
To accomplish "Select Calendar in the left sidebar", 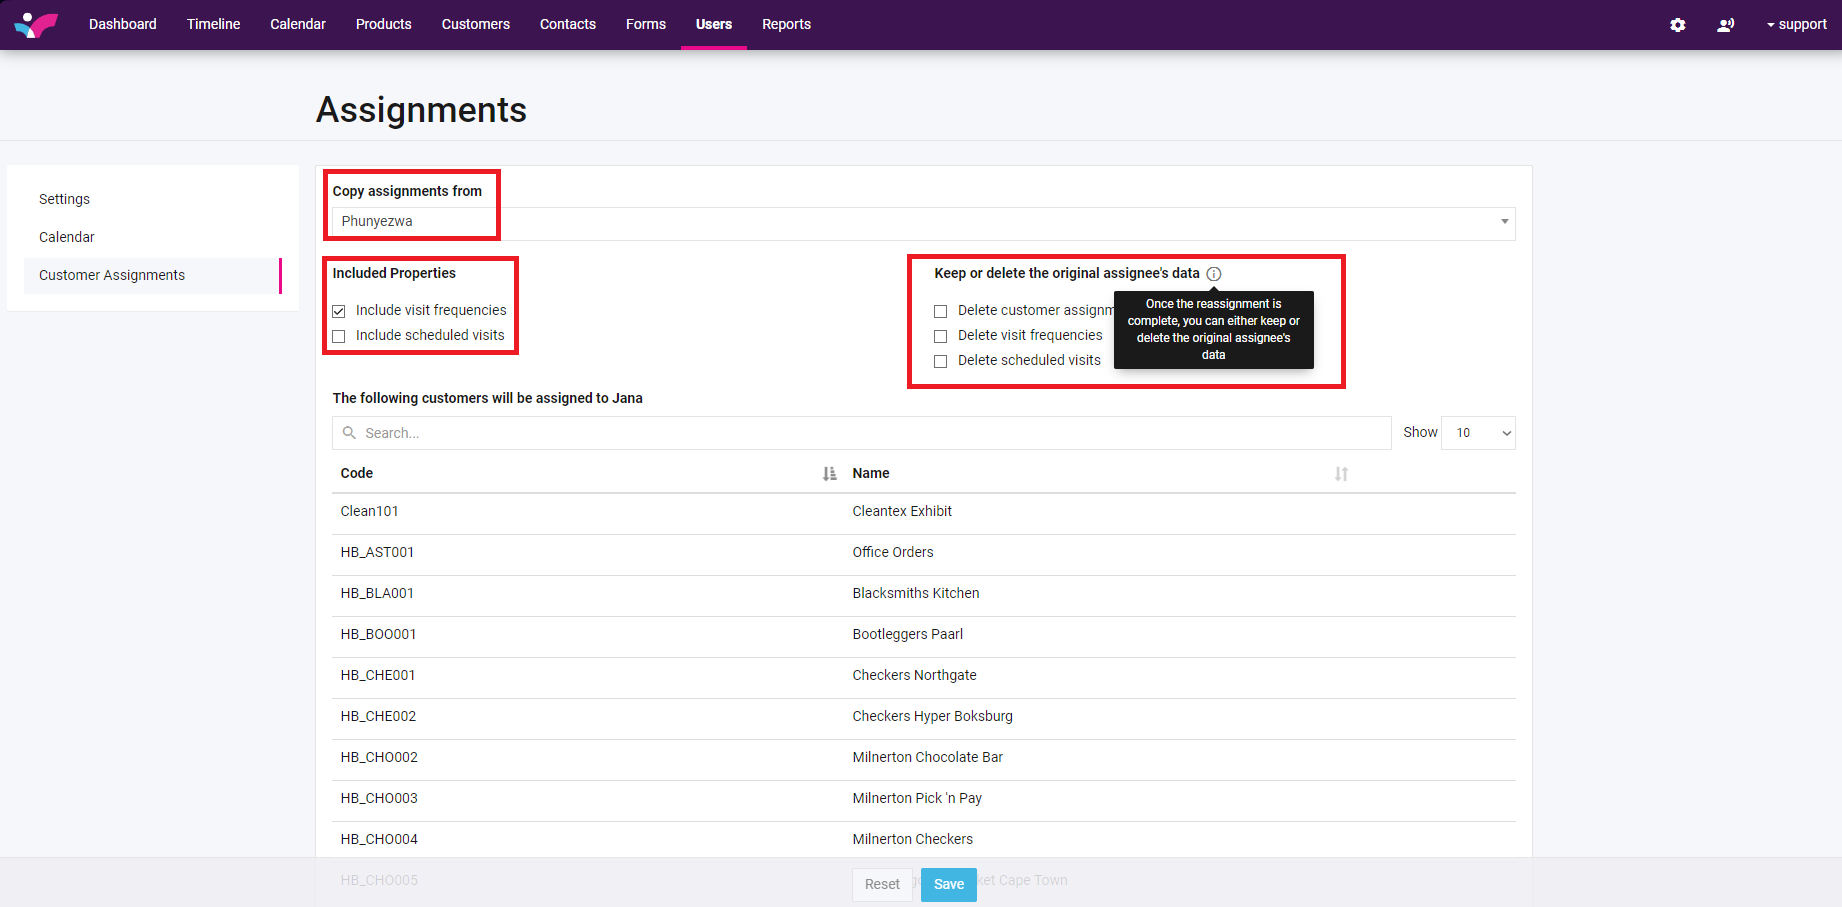I will [67, 237].
